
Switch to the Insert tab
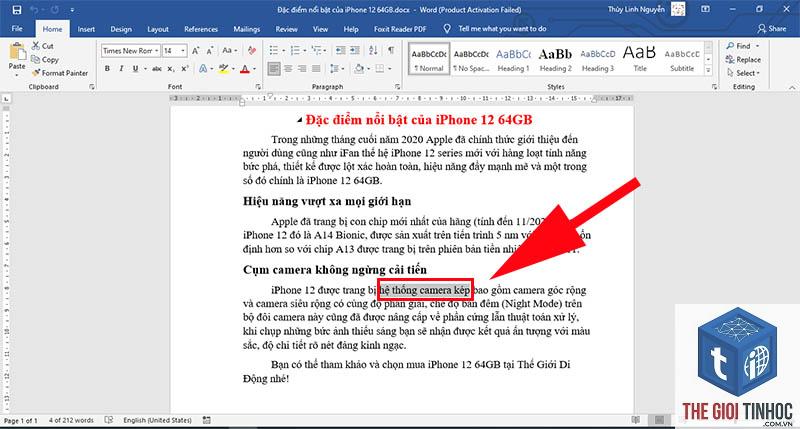click(x=86, y=29)
